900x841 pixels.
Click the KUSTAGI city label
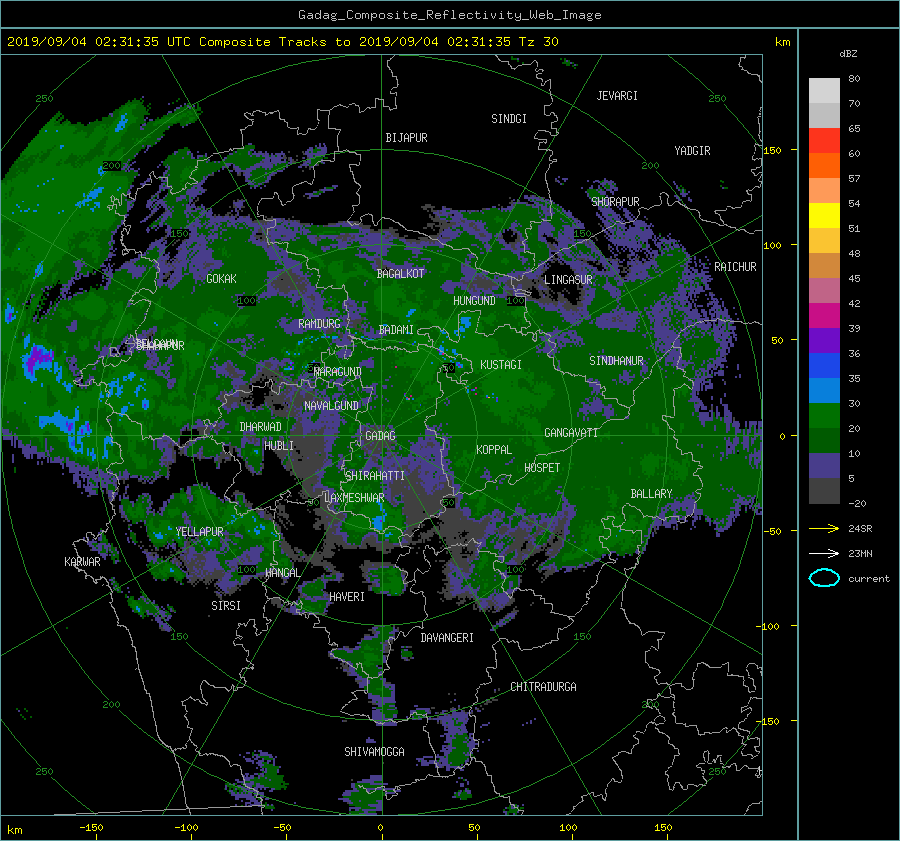(x=501, y=365)
